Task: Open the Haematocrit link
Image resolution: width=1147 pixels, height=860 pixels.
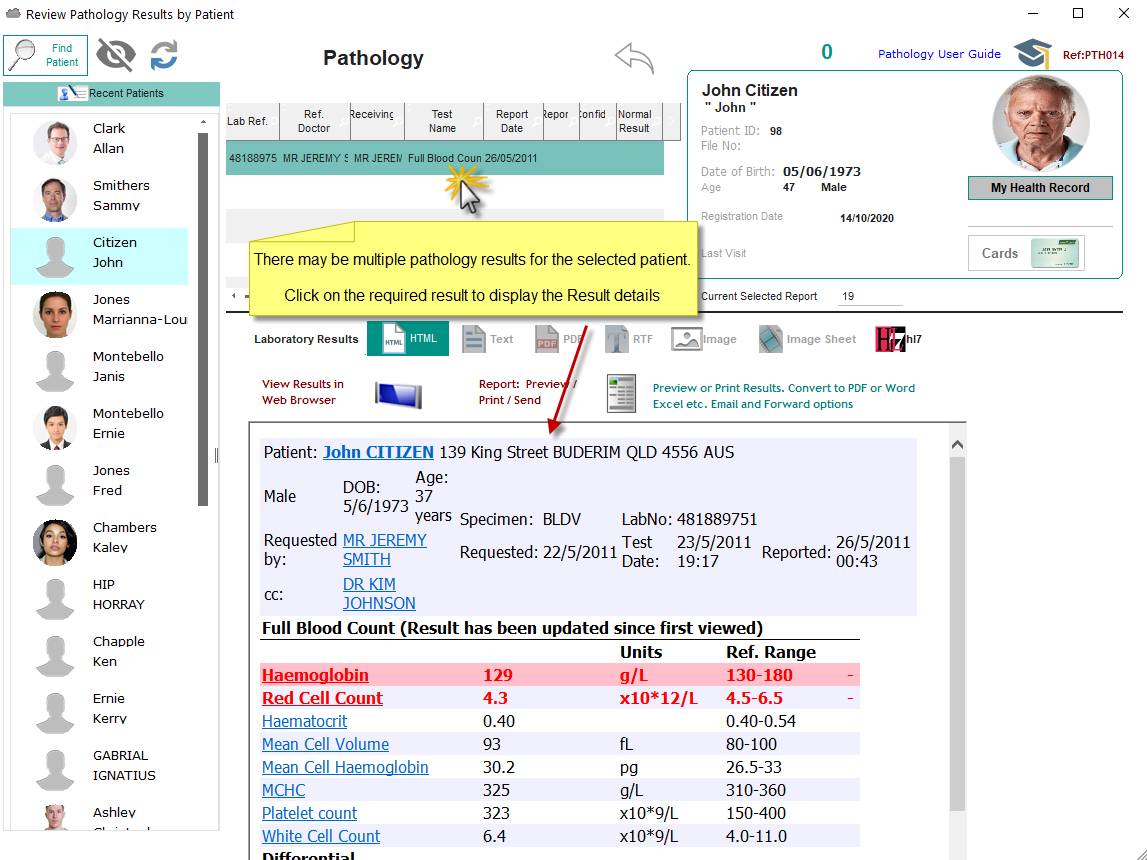Action: [x=304, y=721]
